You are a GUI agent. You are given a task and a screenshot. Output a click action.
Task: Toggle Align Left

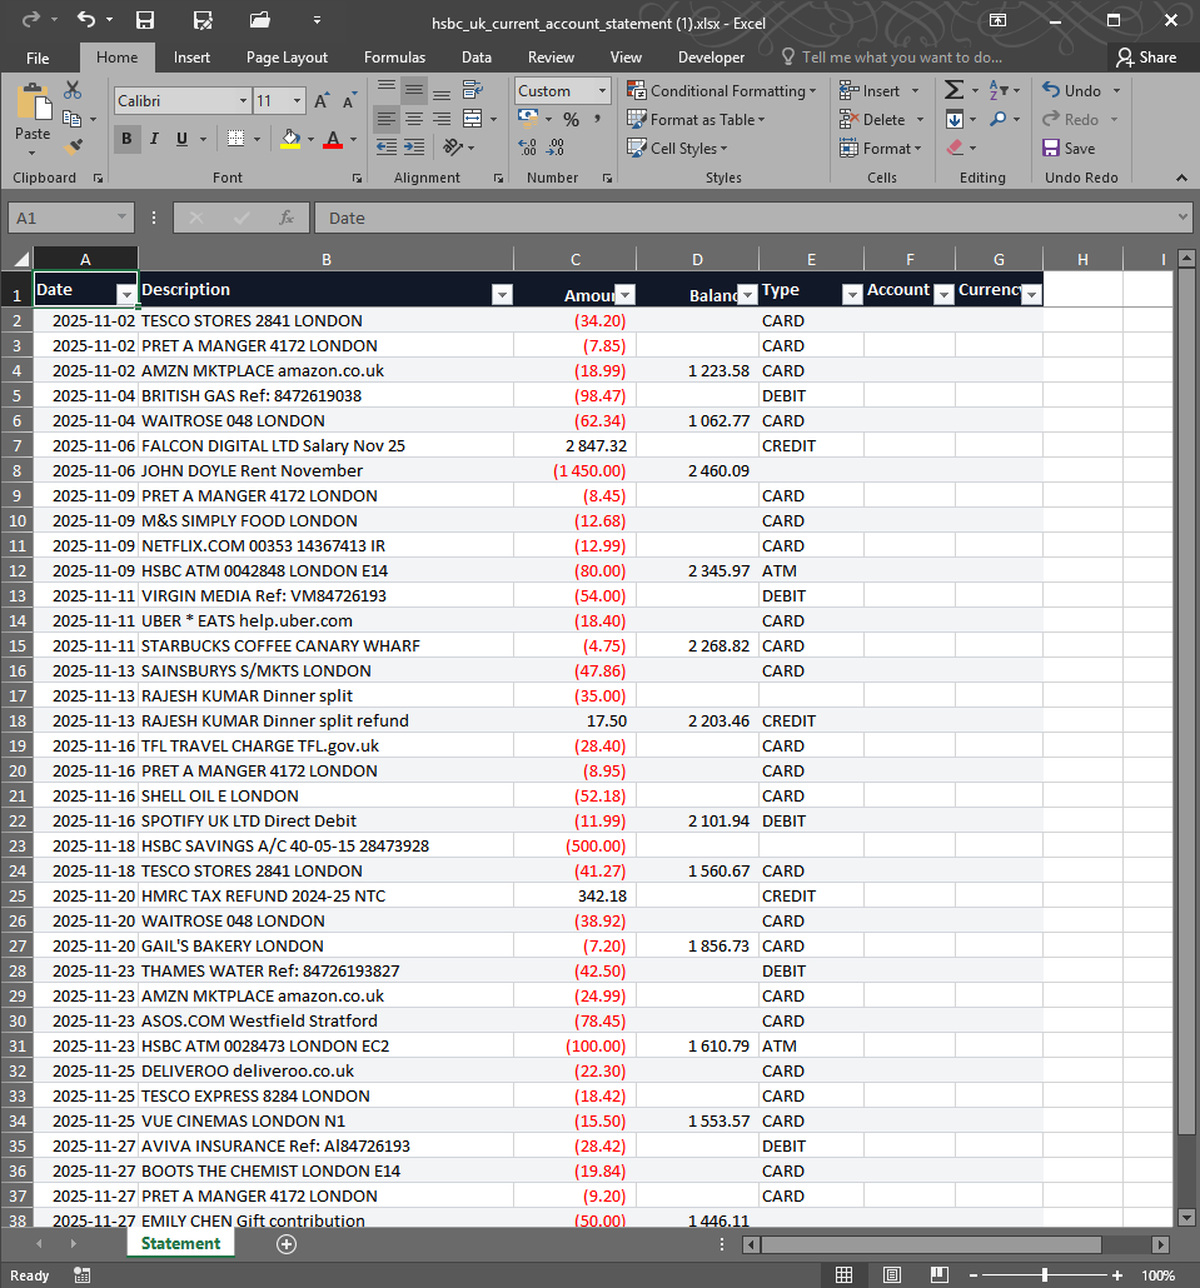[386, 119]
